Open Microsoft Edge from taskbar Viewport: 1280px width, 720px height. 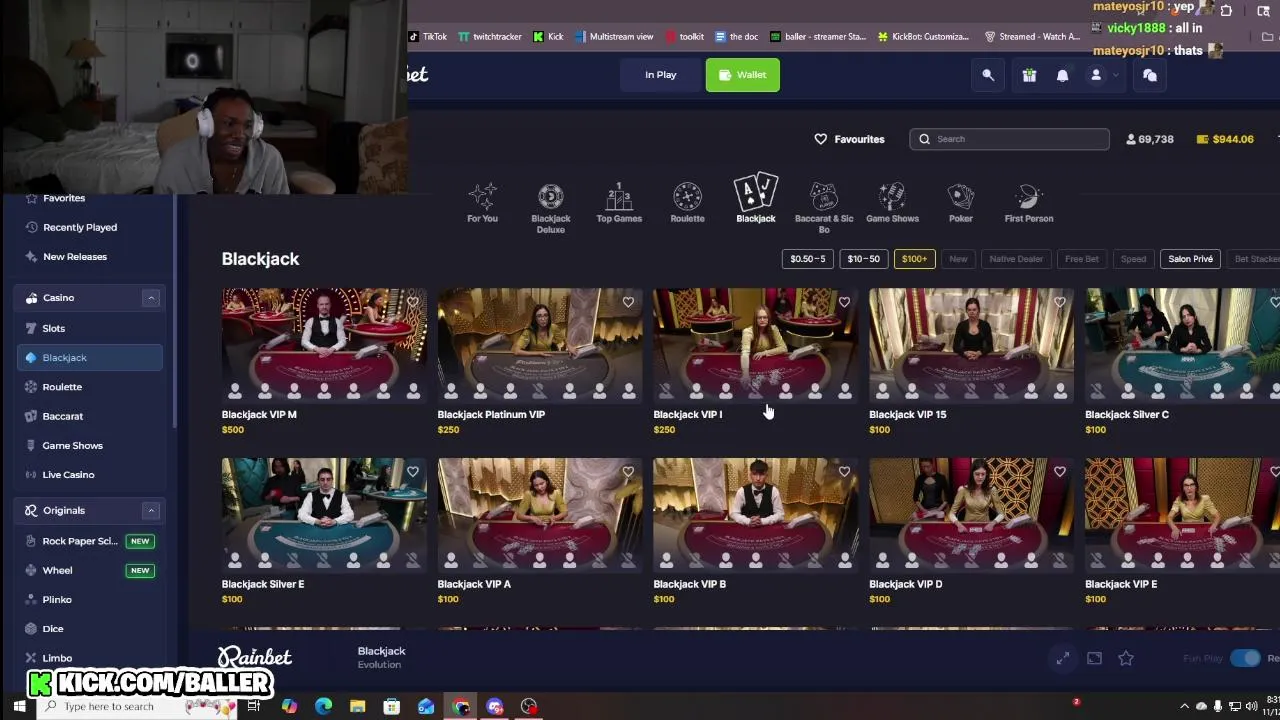tap(323, 707)
